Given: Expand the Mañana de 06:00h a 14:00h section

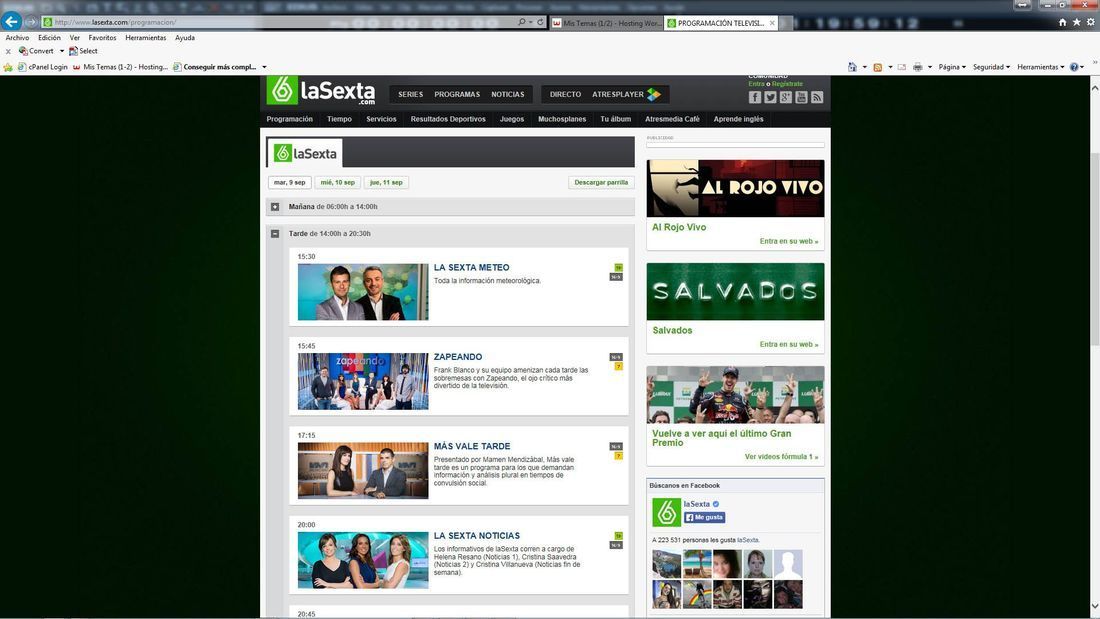Looking at the screenshot, I should pyautogui.click(x=275, y=207).
